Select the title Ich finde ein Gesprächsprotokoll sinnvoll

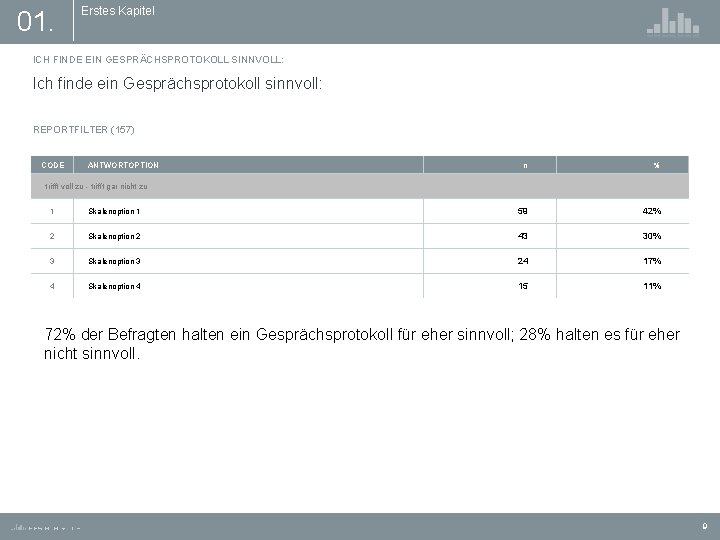pos(177,84)
